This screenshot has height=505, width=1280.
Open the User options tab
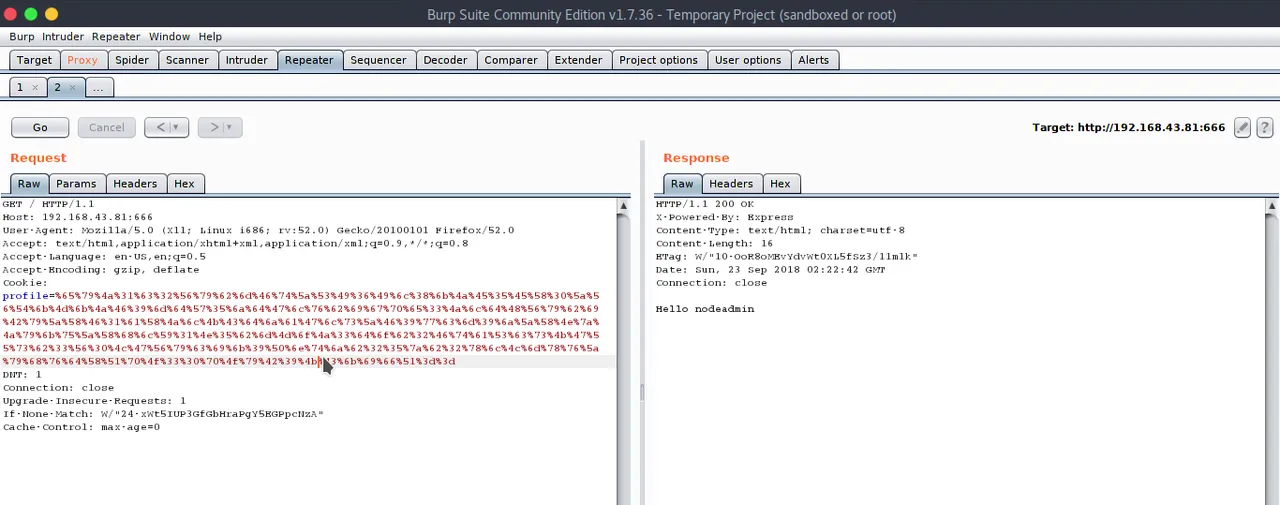[x=748, y=60]
